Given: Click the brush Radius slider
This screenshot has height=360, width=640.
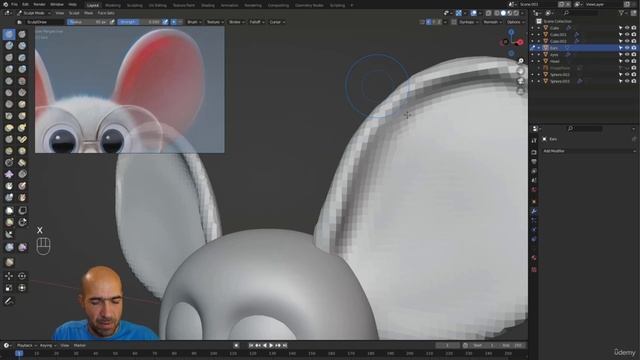Looking at the screenshot, I should pos(88,22).
